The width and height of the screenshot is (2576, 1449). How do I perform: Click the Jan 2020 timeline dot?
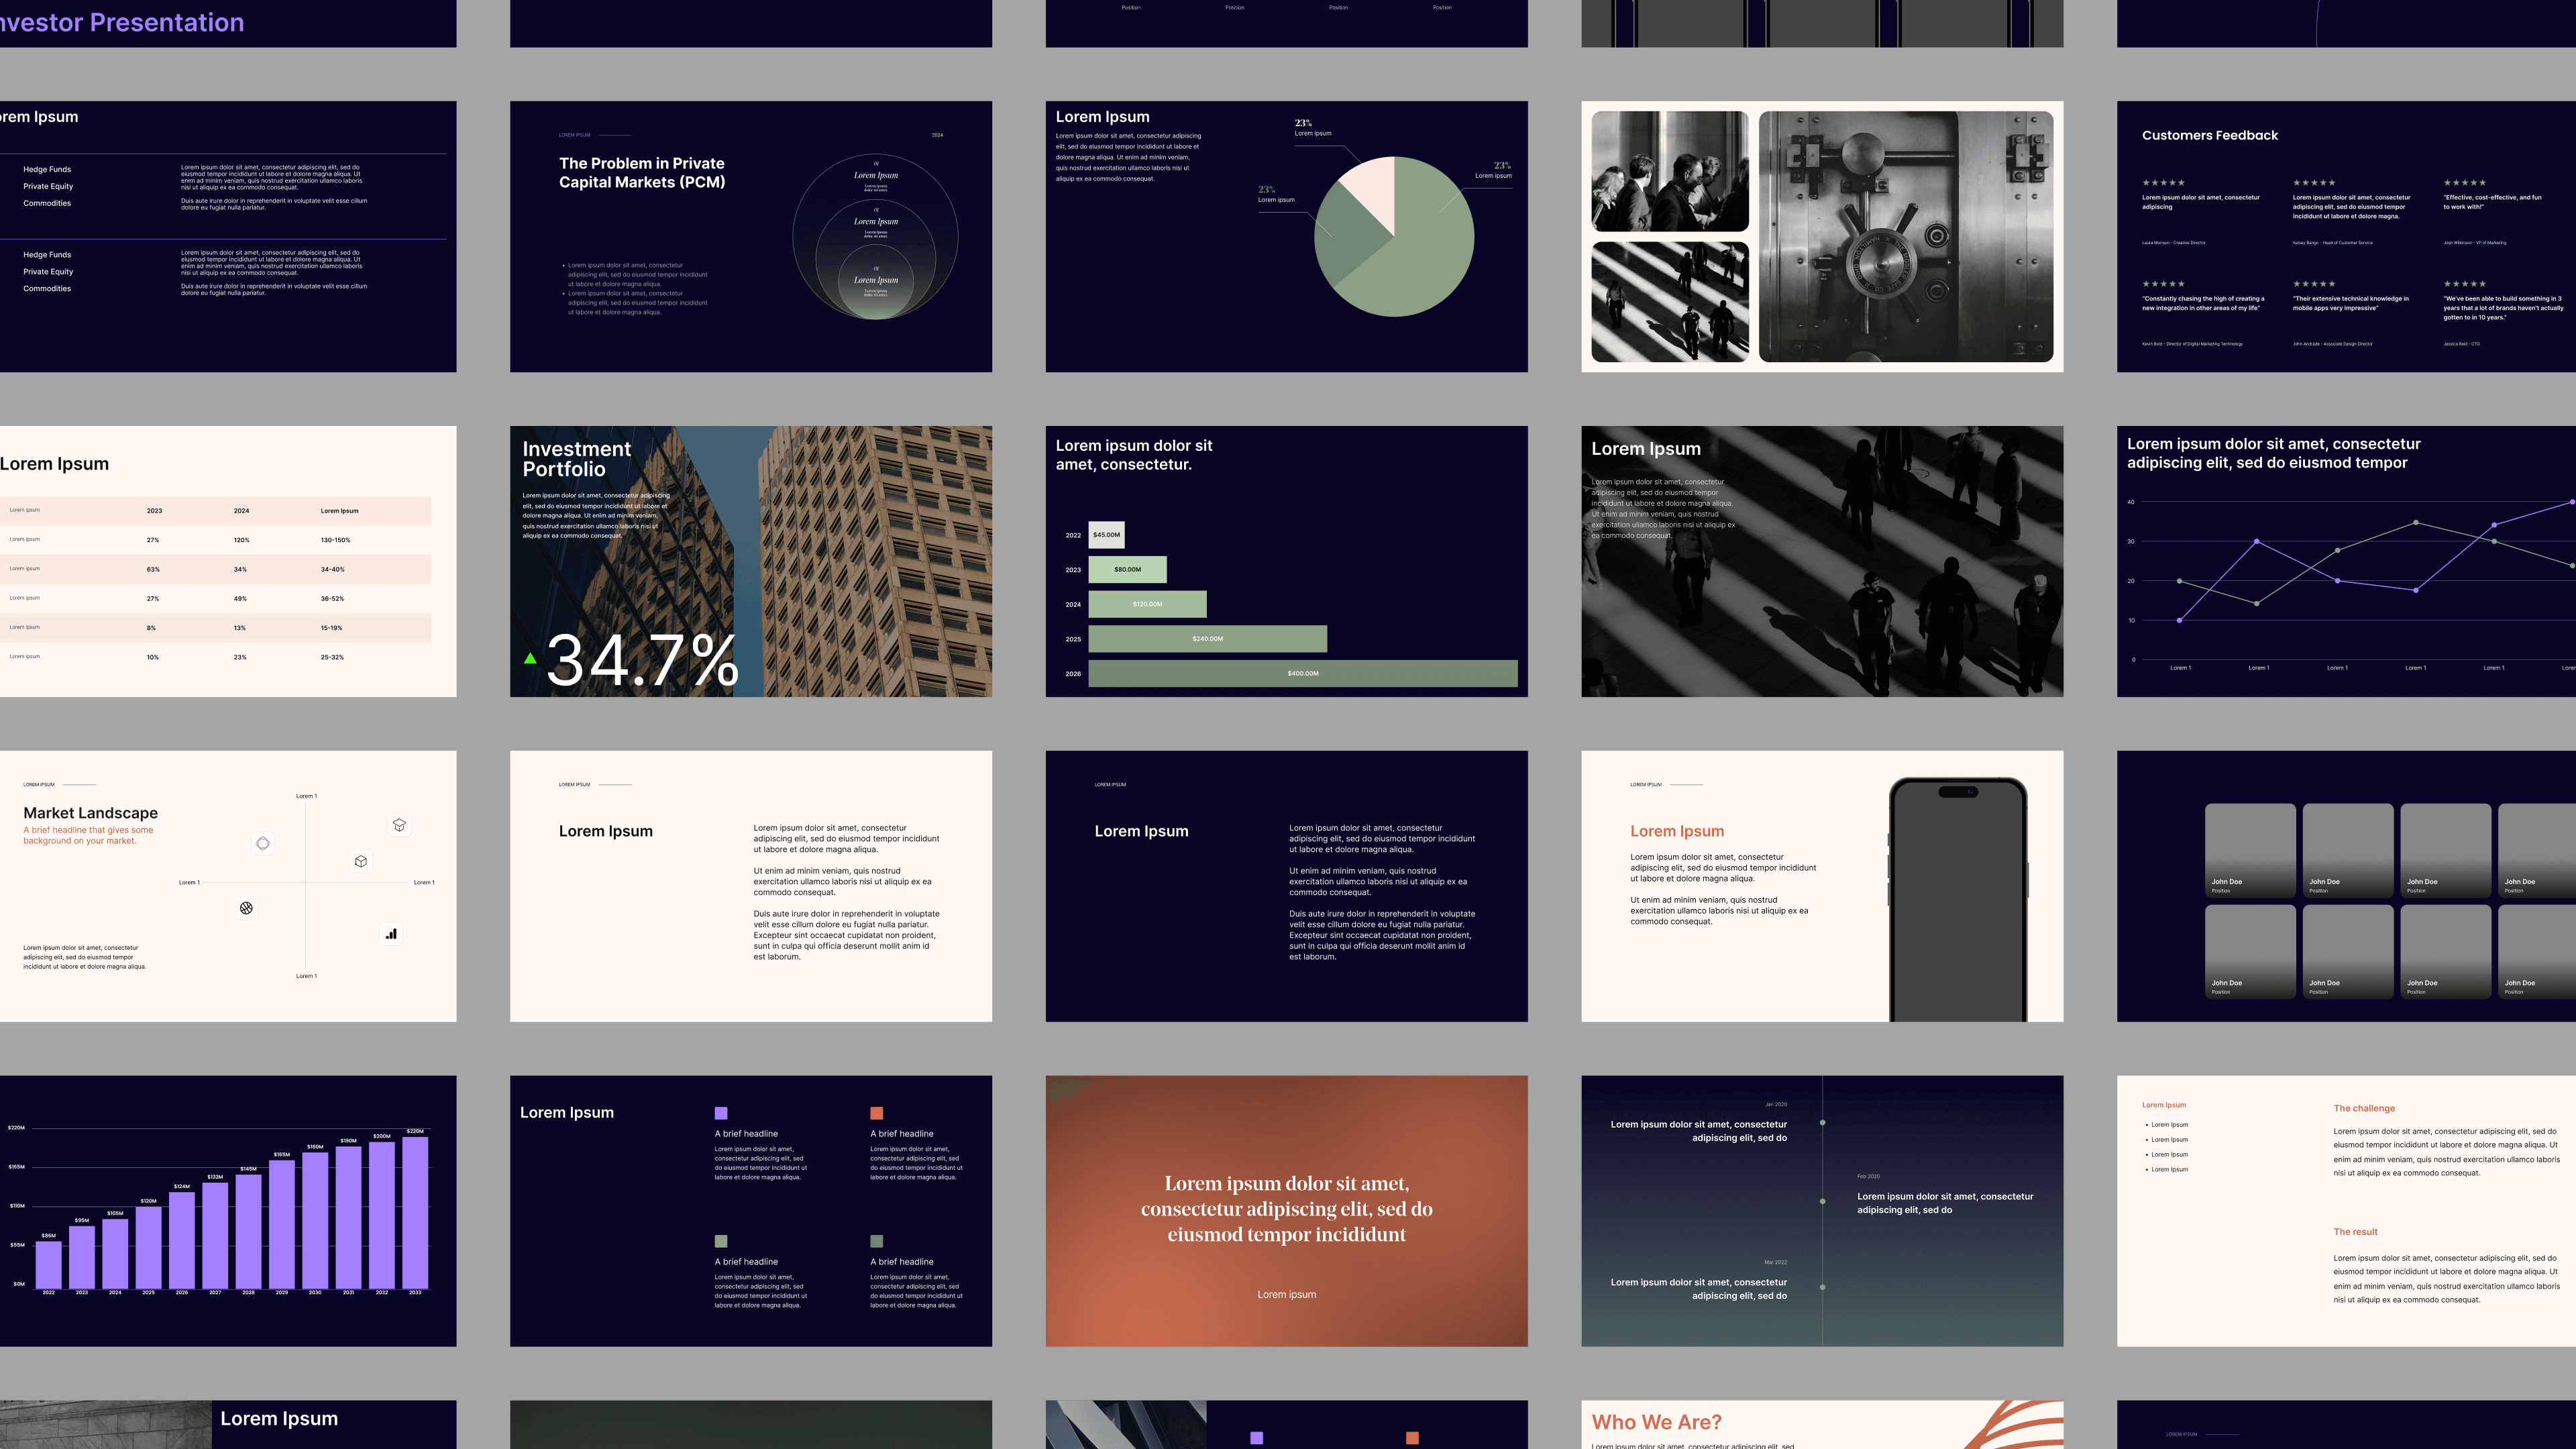(1822, 1122)
